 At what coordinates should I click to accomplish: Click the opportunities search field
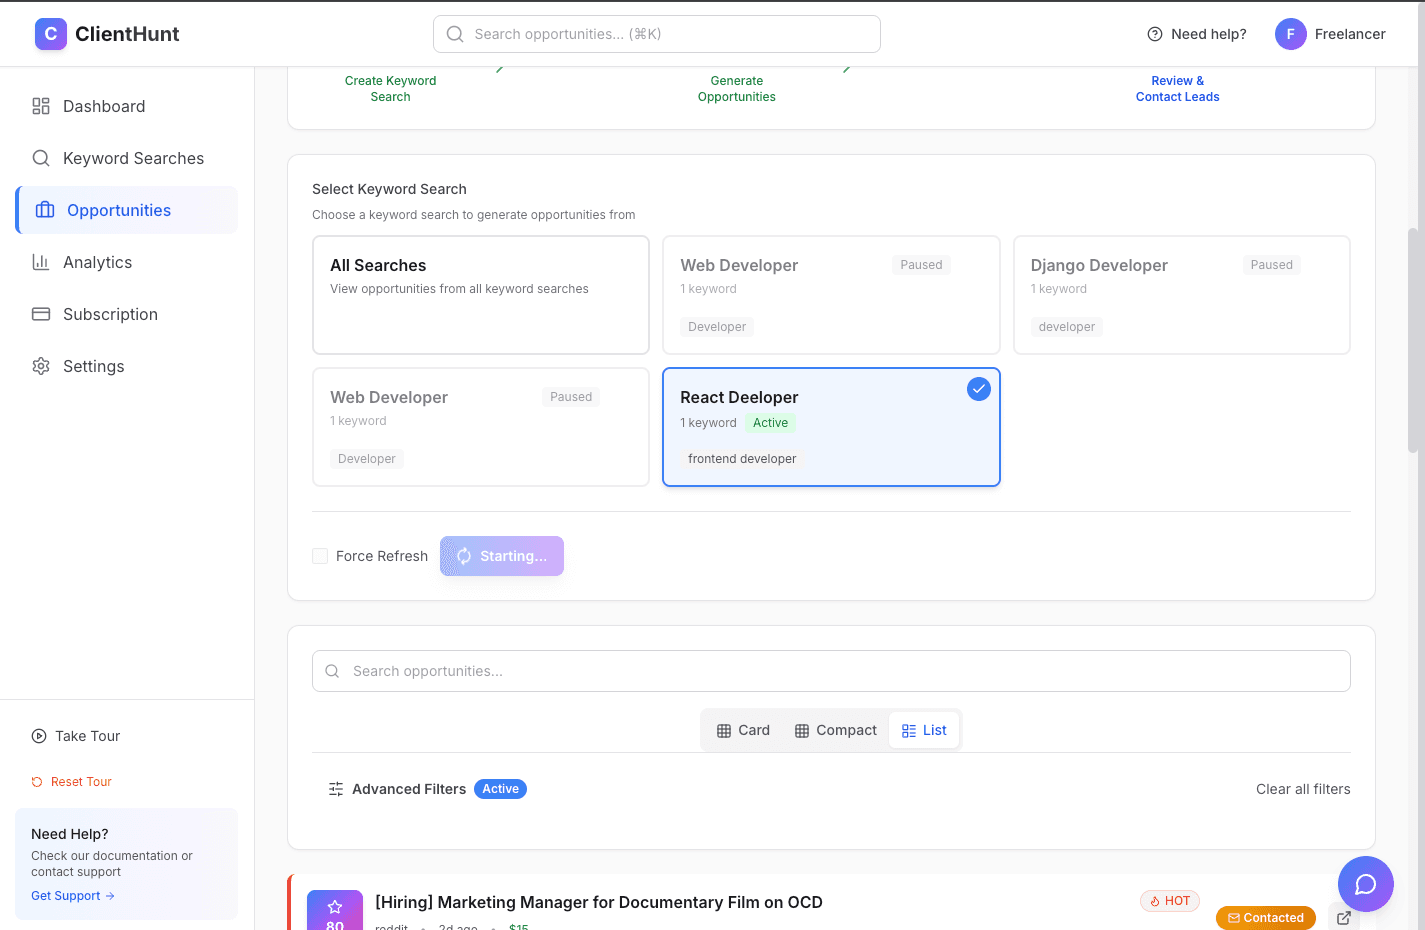click(x=831, y=671)
